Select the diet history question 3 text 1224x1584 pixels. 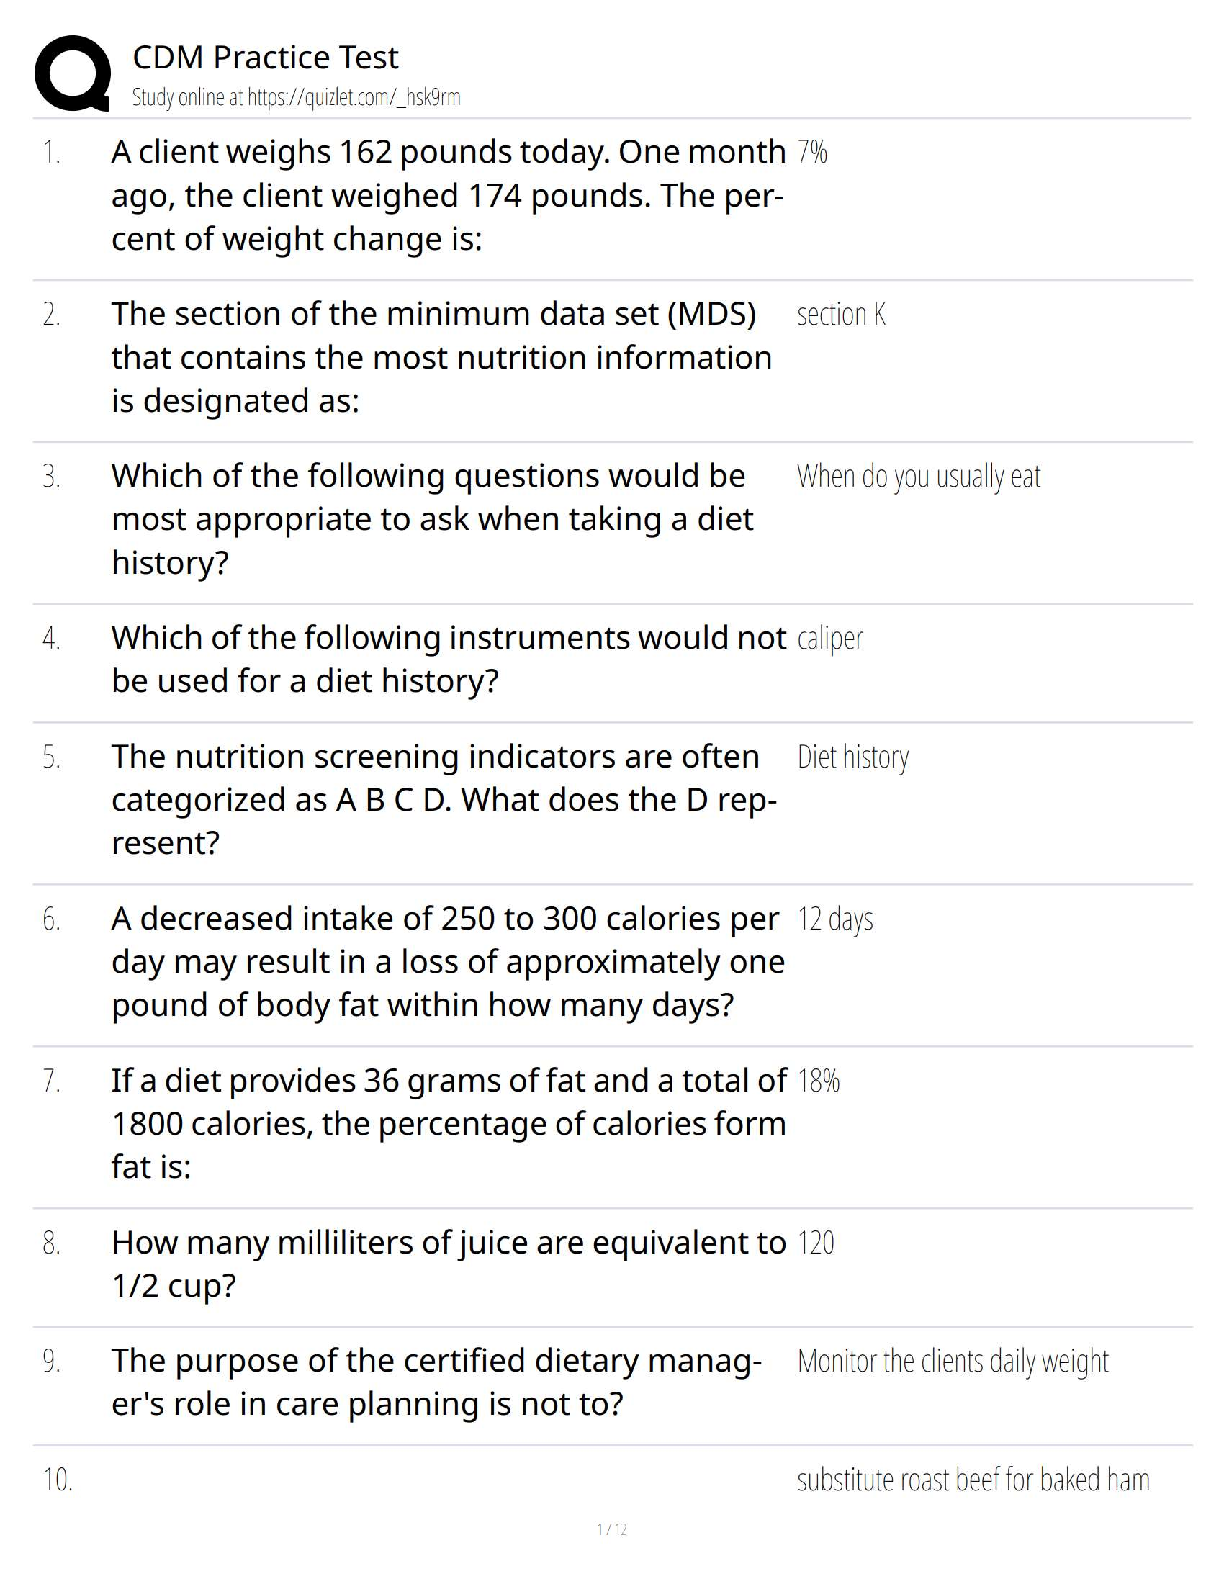click(432, 519)
